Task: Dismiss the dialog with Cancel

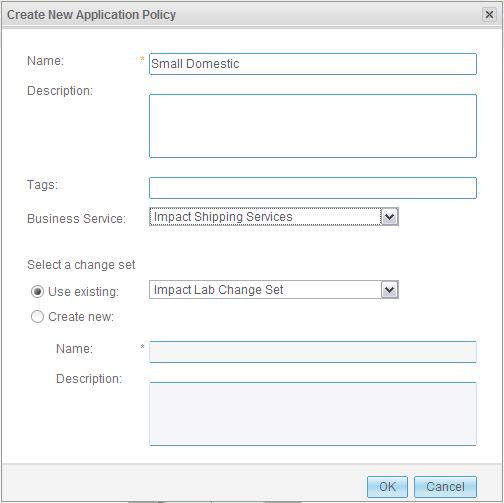Action: coord(445,487)
